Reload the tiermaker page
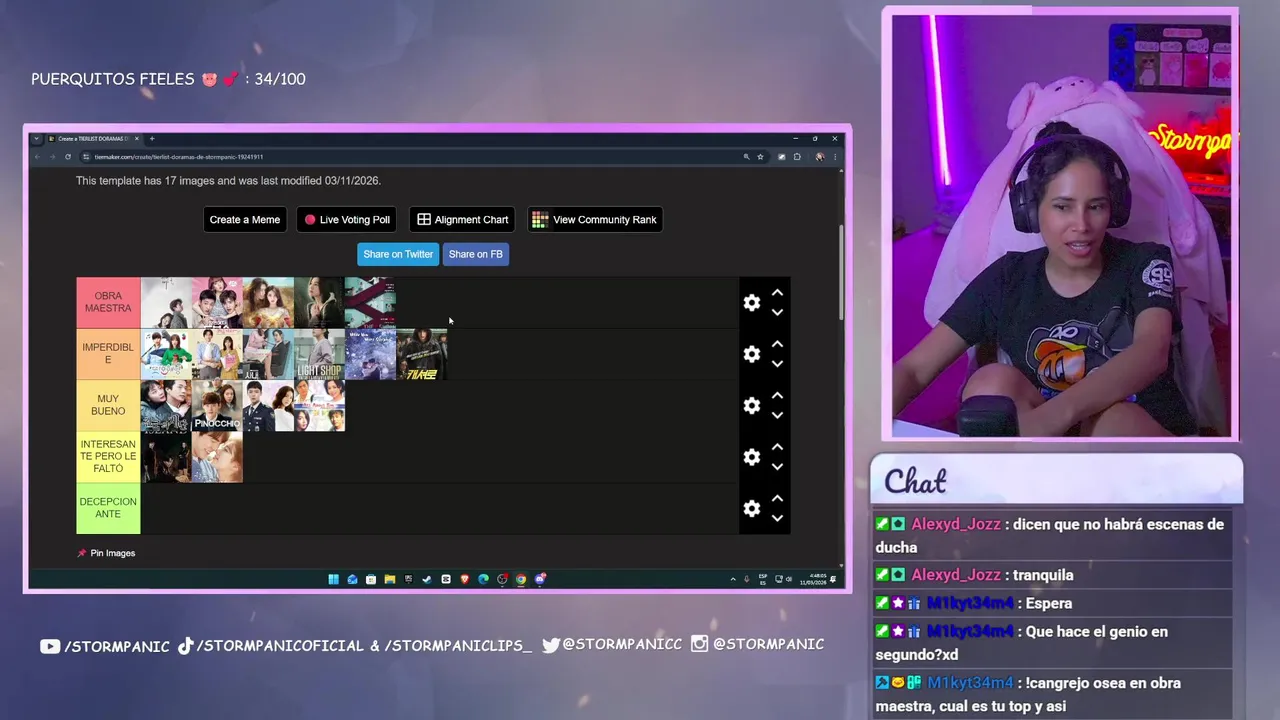Image resolution: width=1280 pixels, height=720 pixels. point(68,156)
